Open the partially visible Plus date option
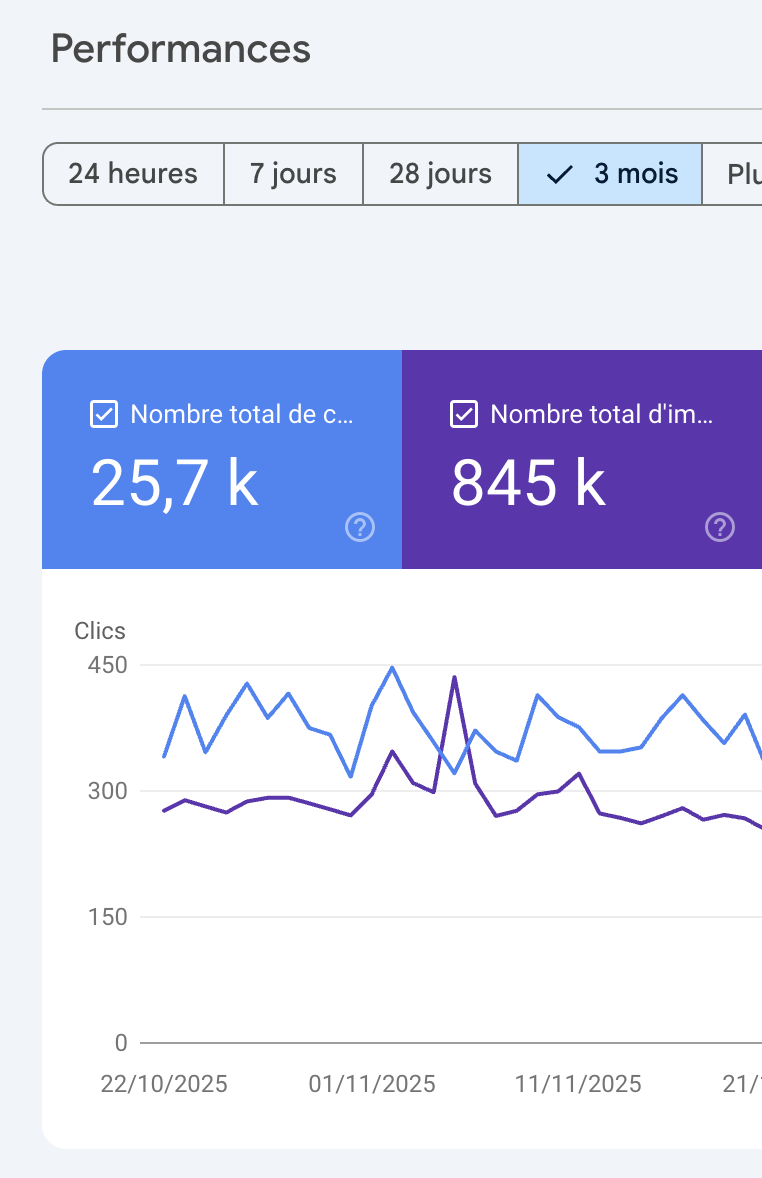762x1178 pixels. pyautogui.click(x=733, y=174)
